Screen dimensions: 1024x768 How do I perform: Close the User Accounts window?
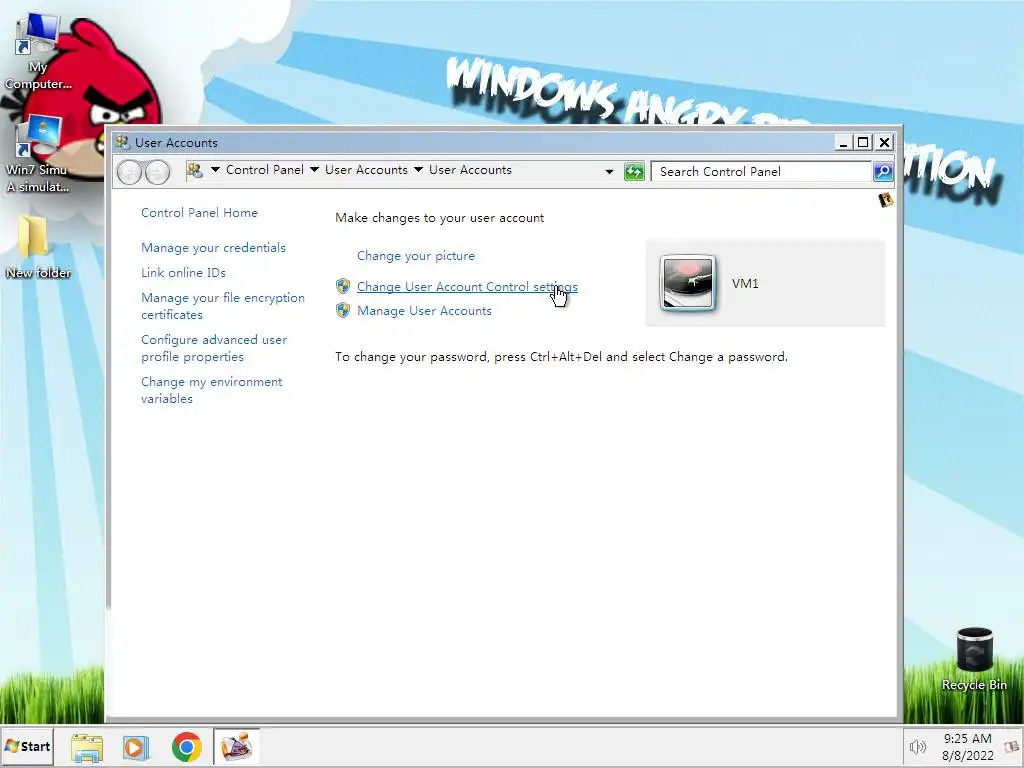pyautogui.click(x=884, y=142)
